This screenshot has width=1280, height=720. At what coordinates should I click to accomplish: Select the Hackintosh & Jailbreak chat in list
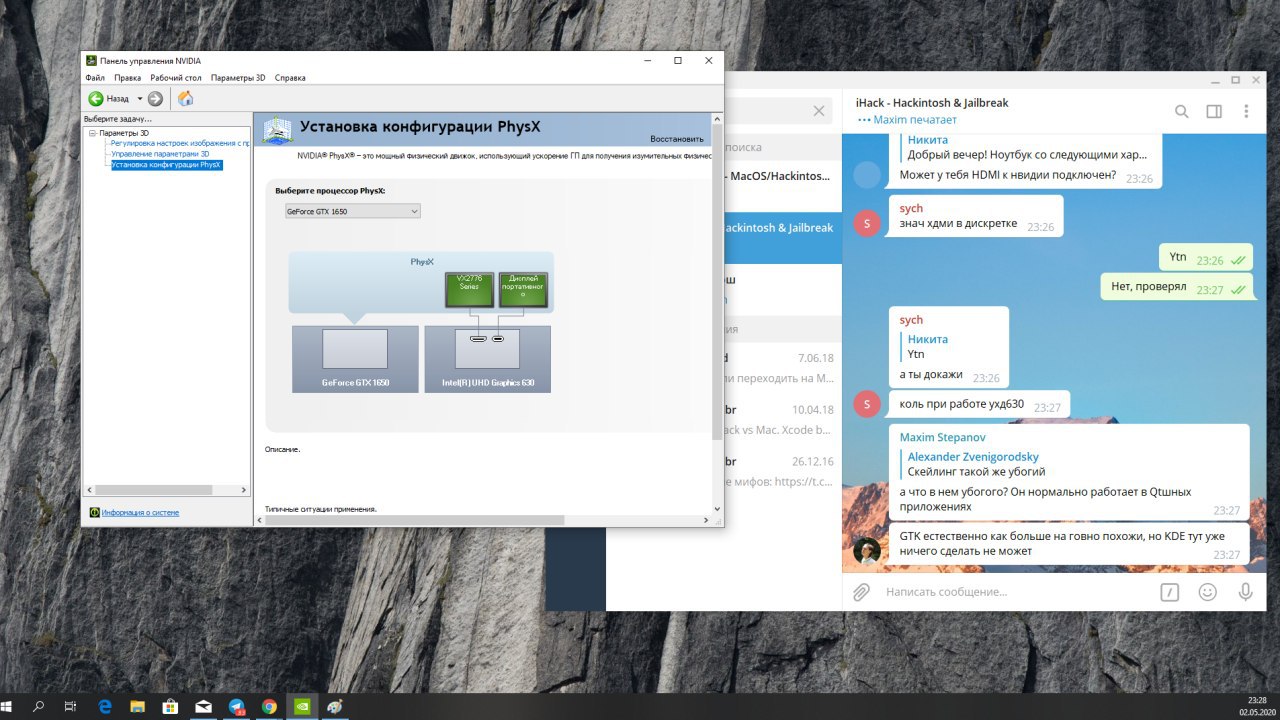coord(782,236)
